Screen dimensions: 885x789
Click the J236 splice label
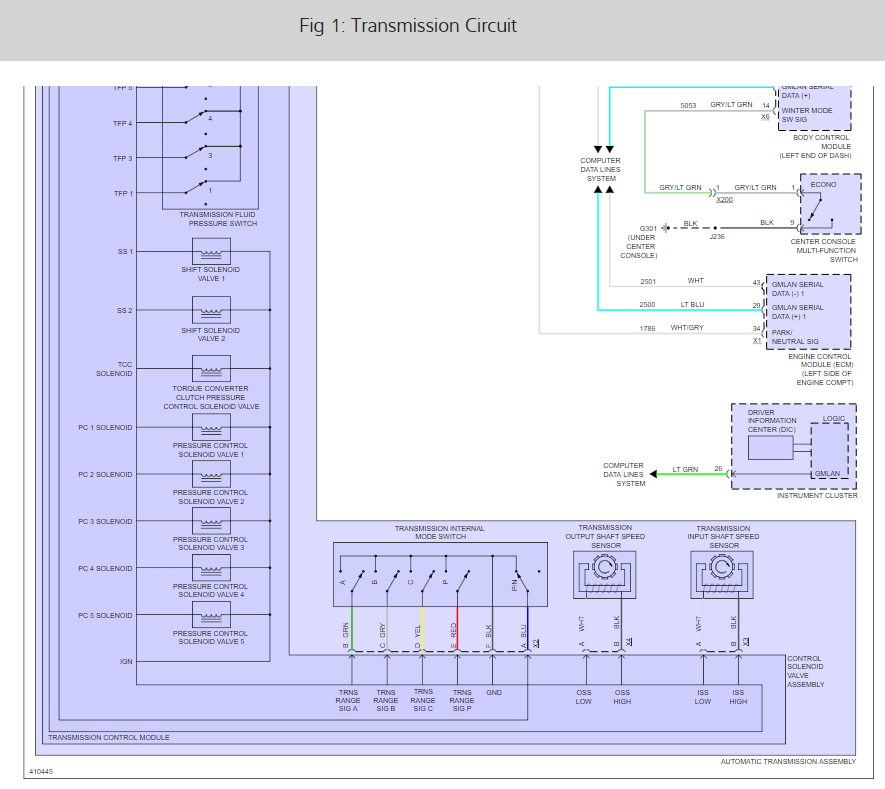(717, 236)
